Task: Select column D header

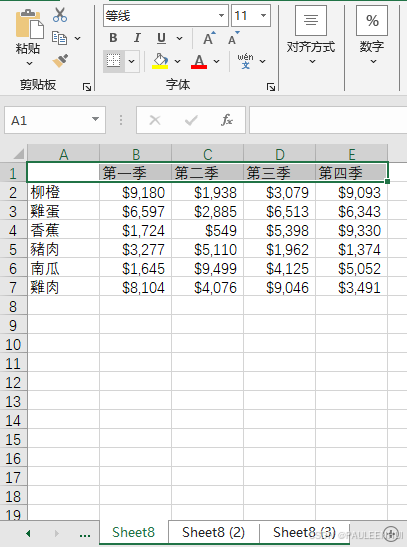Action: (x=280, y=154)
